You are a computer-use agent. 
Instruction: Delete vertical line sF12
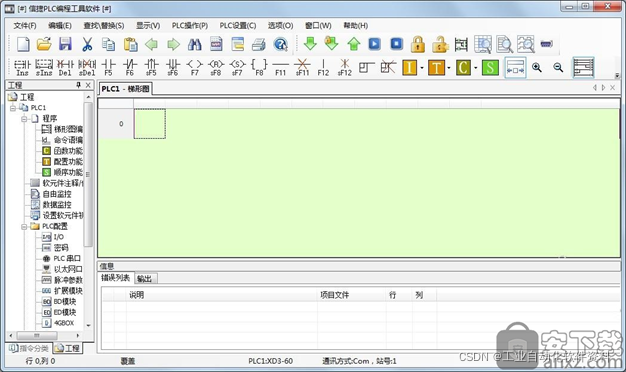345,67
